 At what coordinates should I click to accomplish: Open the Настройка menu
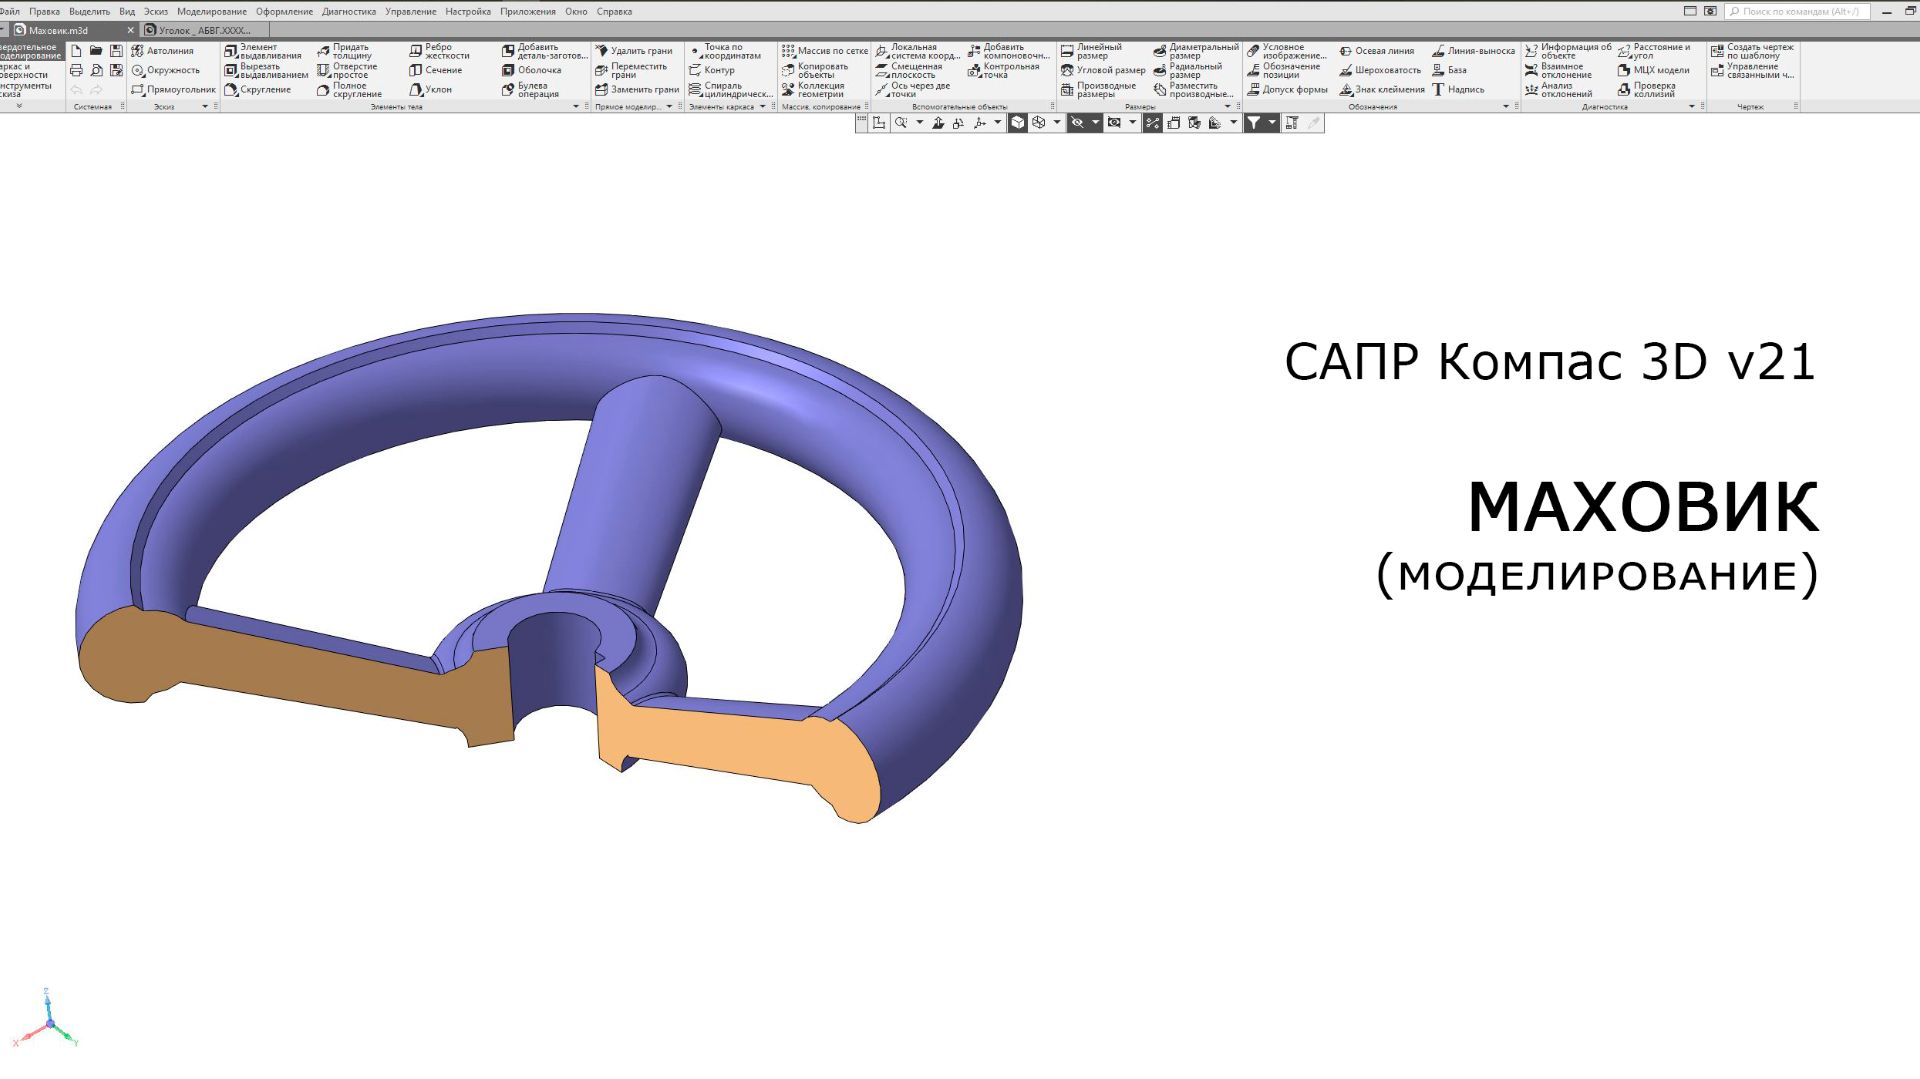click(x=468, y=12)
